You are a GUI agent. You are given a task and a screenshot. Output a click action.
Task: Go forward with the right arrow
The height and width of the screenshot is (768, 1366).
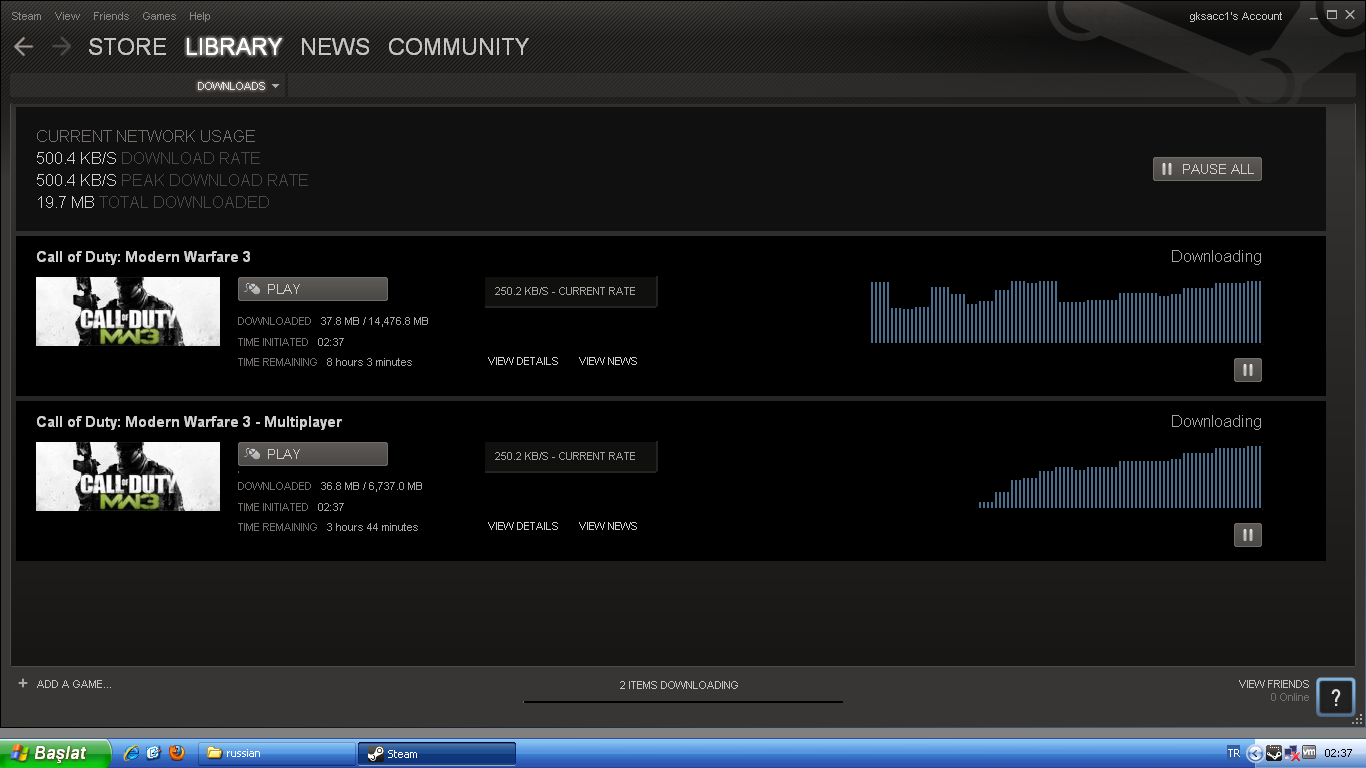pos(61,47)
